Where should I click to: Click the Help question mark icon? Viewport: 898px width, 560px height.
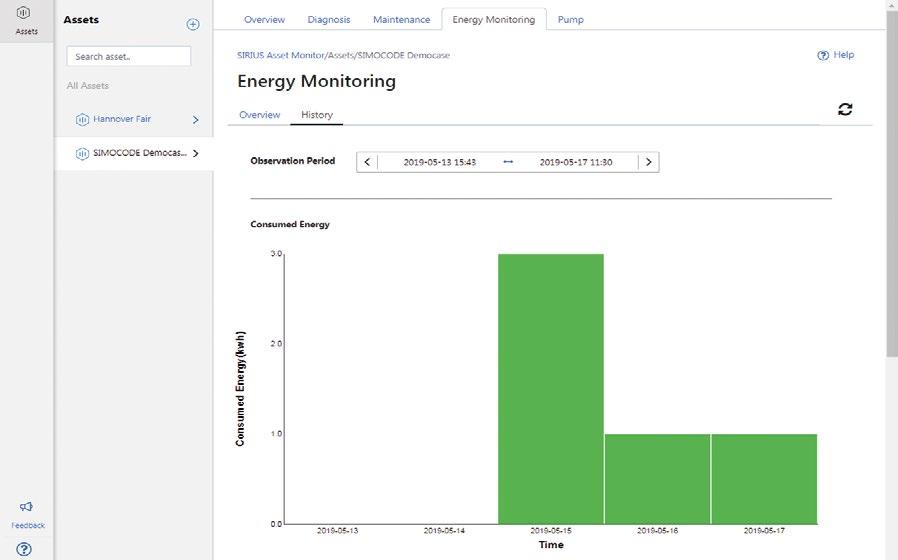tap(823, 56)
